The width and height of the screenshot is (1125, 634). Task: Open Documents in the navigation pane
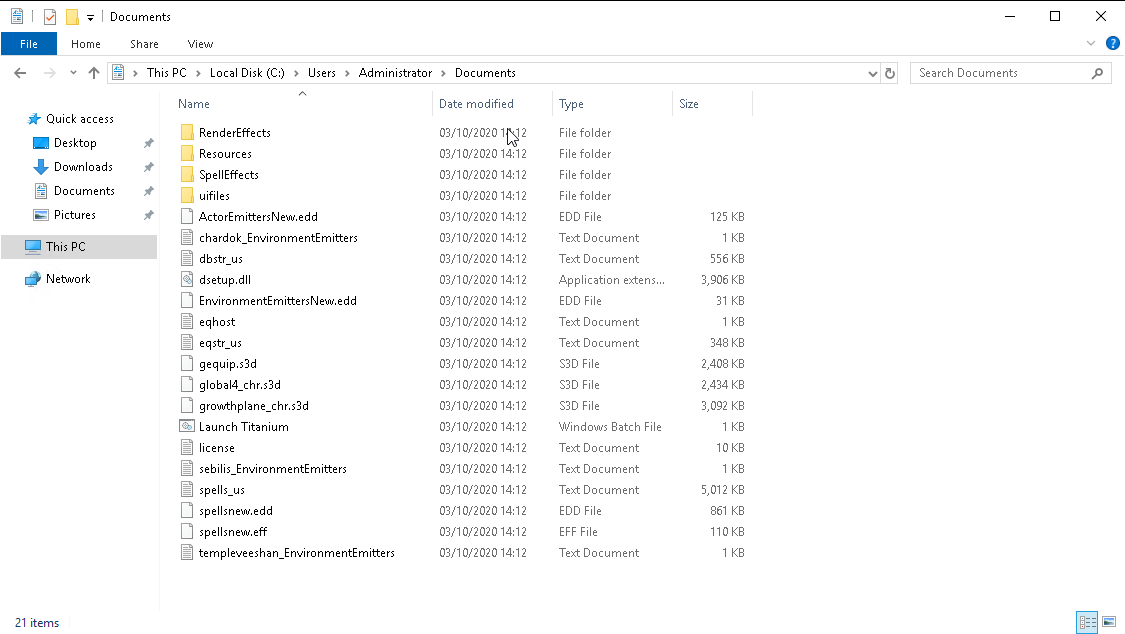click(x=84, y=191)
